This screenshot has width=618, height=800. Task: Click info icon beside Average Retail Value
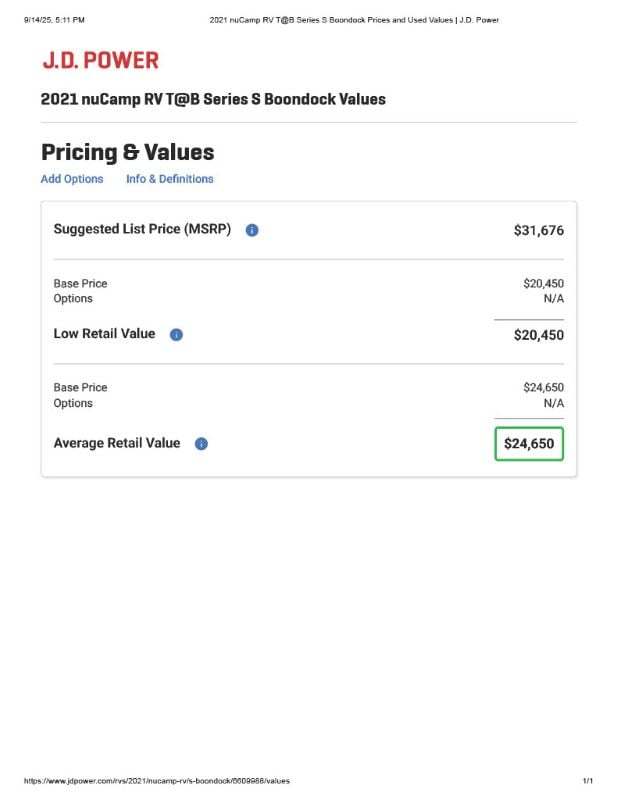tap(202, 444)
